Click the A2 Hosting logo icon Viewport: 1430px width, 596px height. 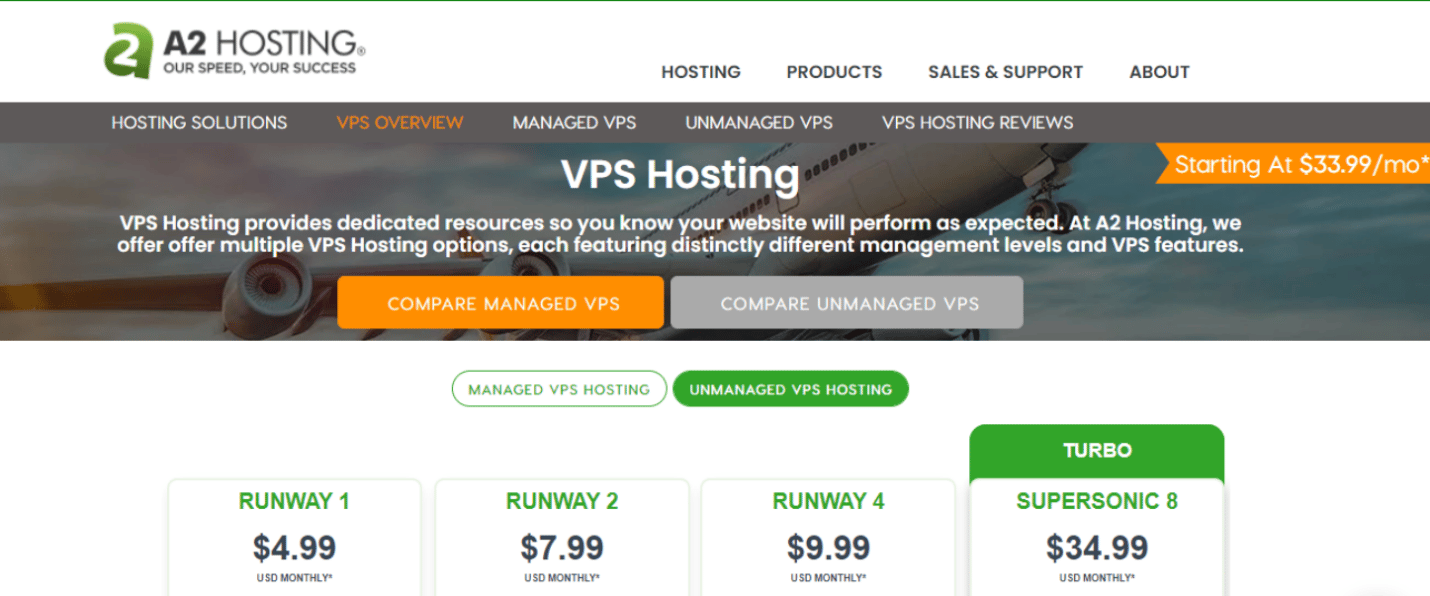pos(128,50)
